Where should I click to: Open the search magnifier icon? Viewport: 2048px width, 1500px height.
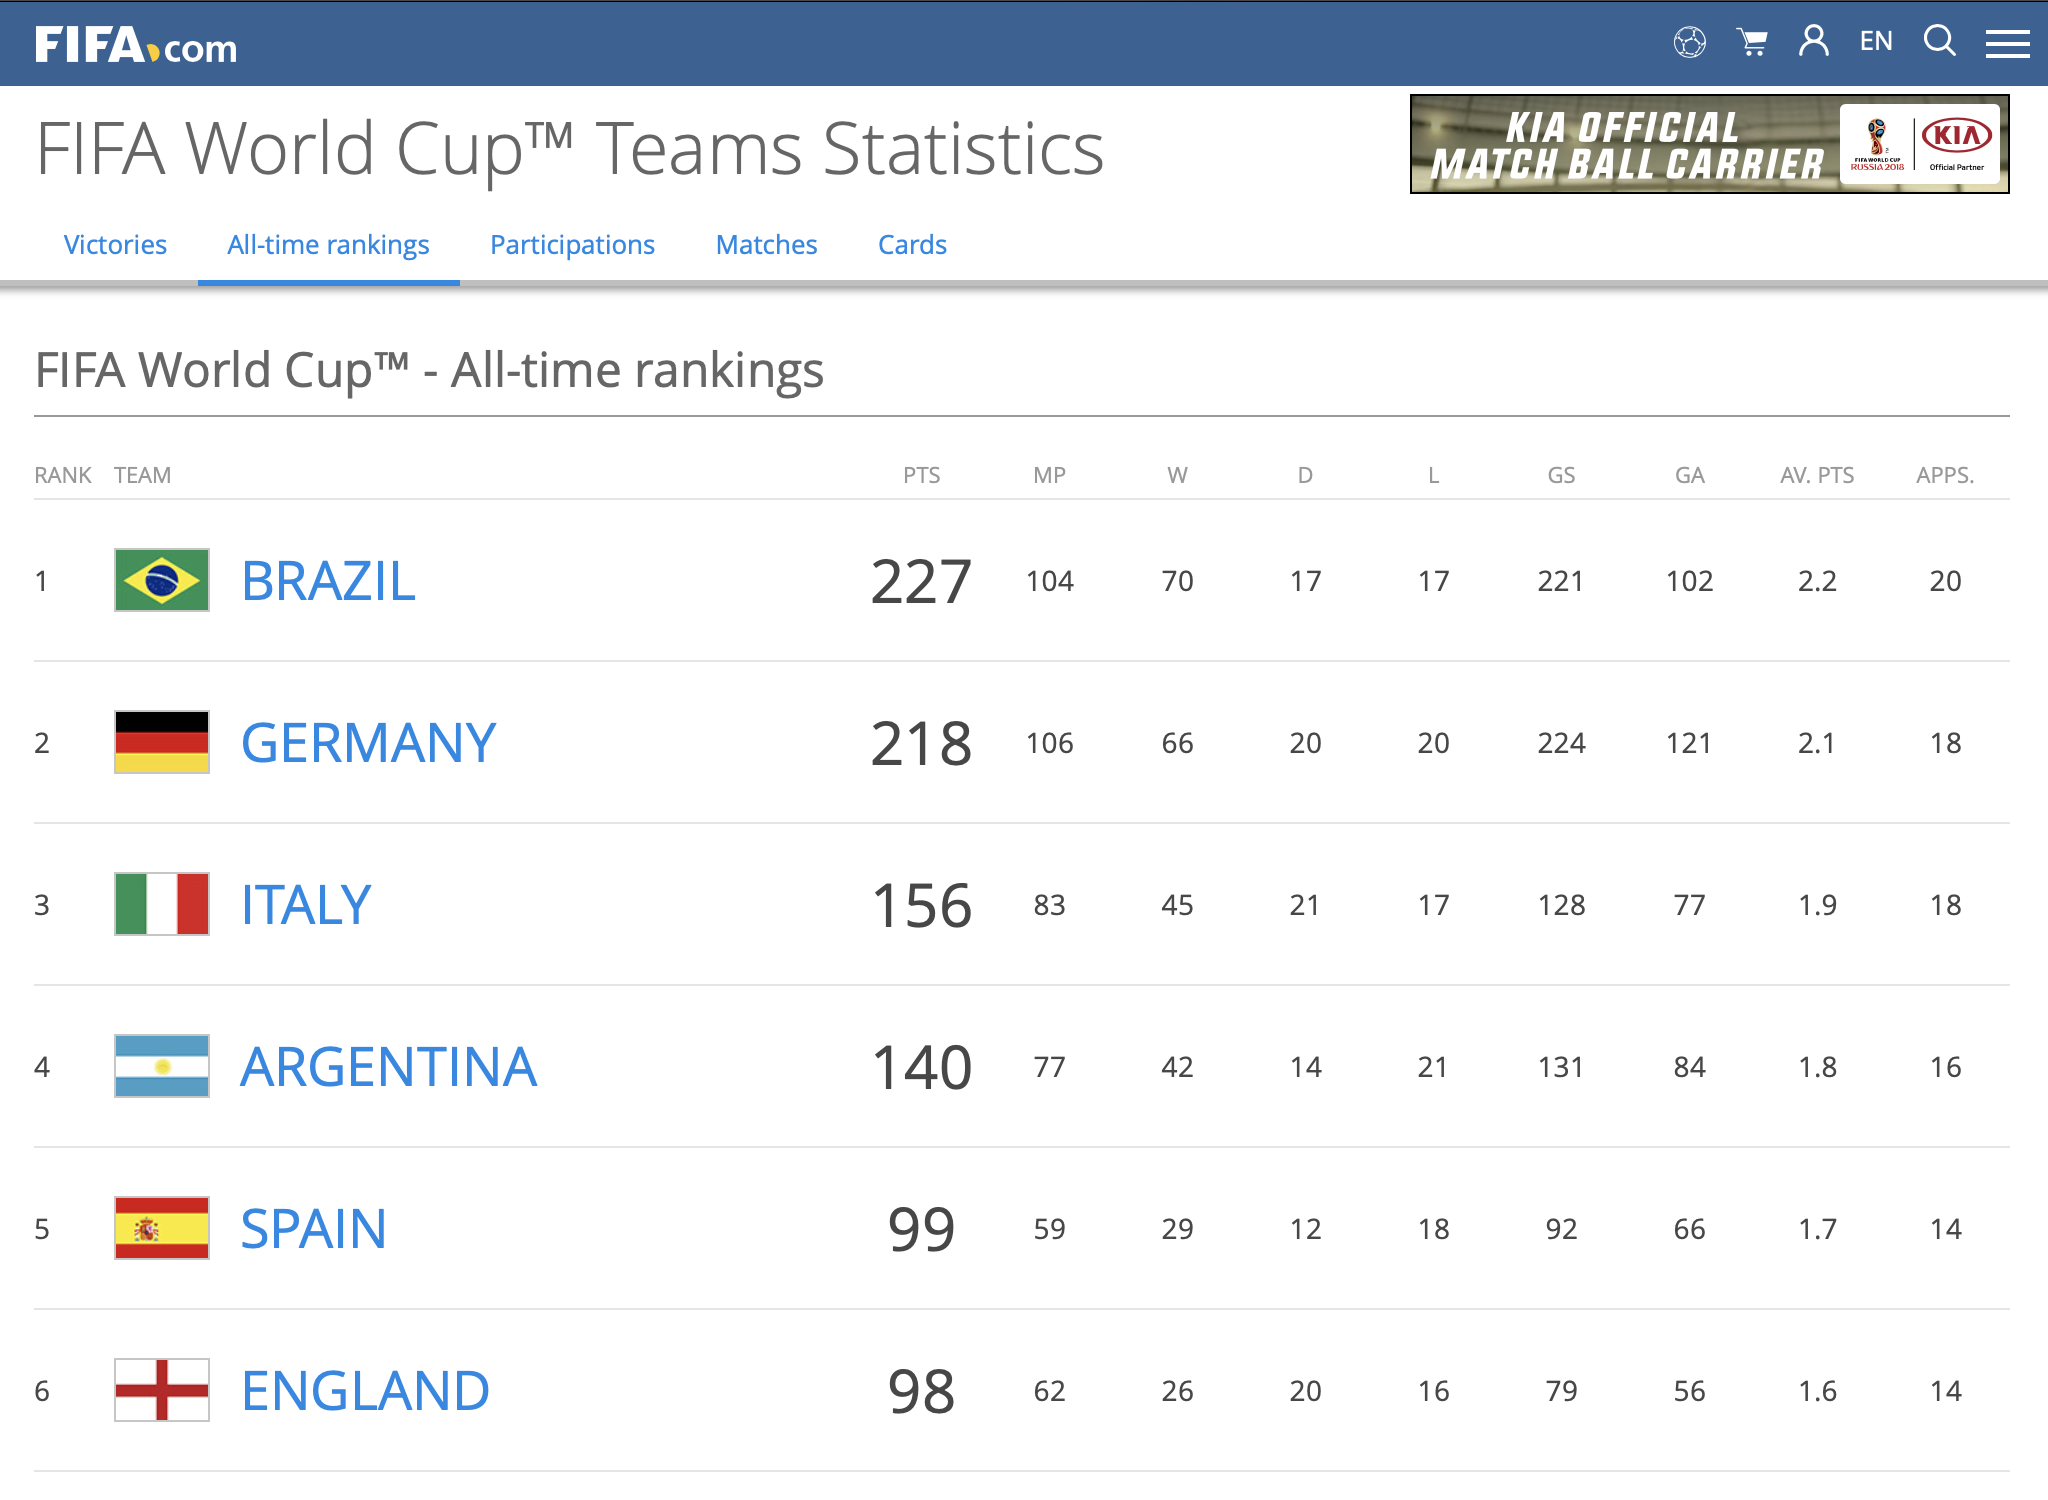tap(1940, 41)
